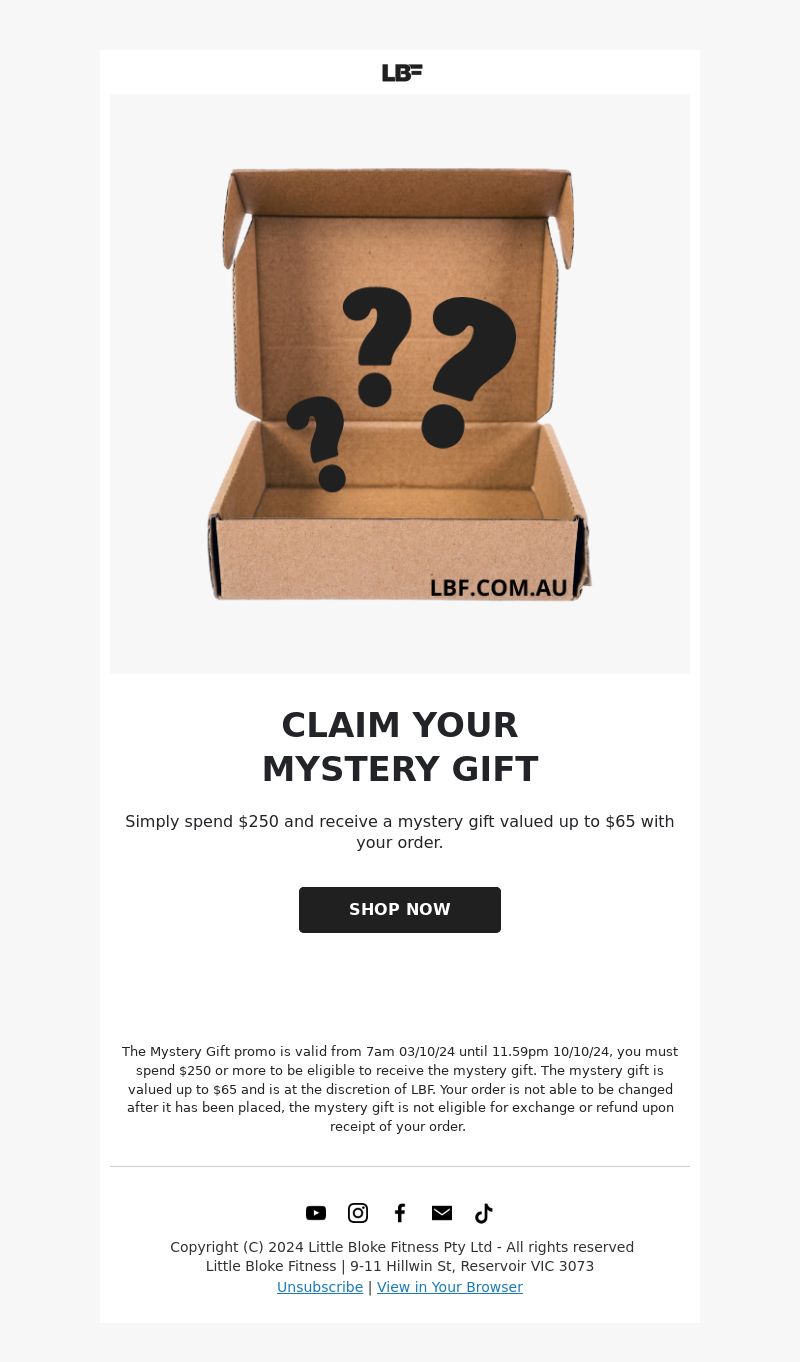
Task: Click the Hillwin St Reservoir address line
Action: point(400,1266)
